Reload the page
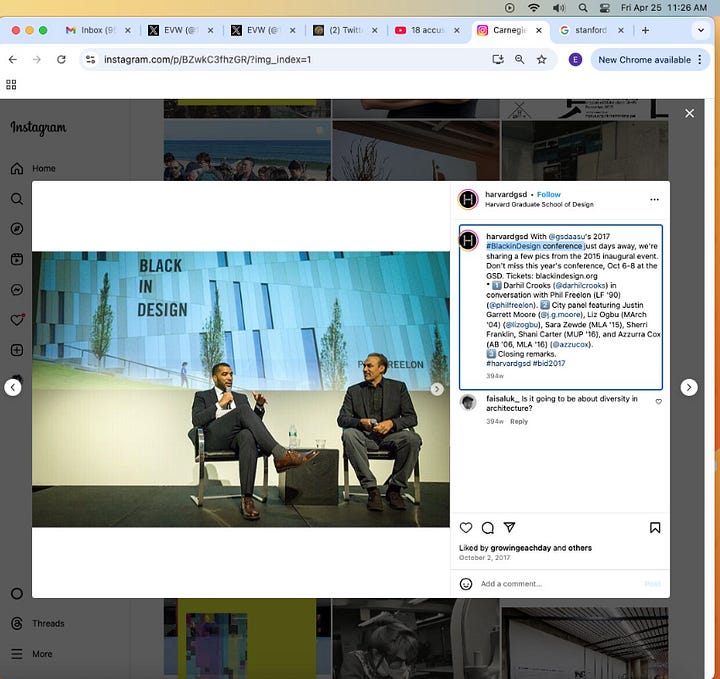Screen dimensions: 720x679 point(61,59)
